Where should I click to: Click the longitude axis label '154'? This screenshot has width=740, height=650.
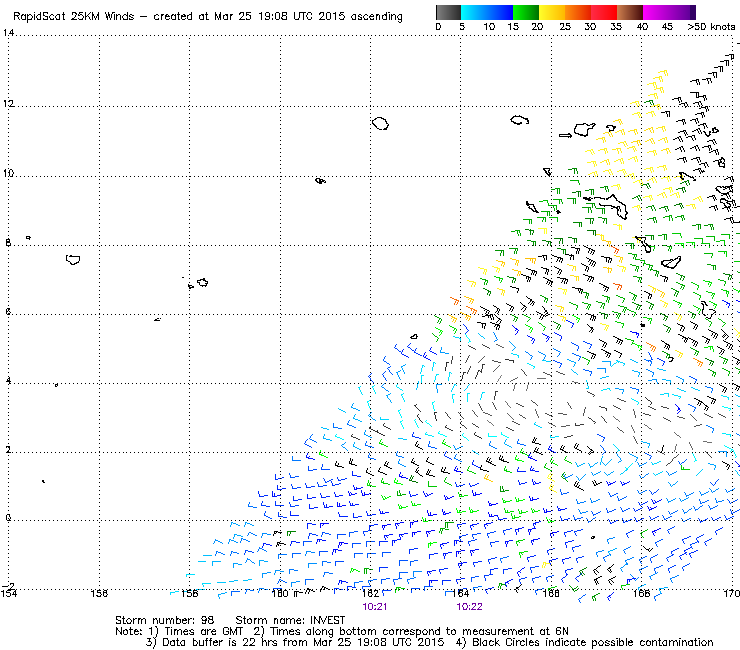[x=8, y=593]
